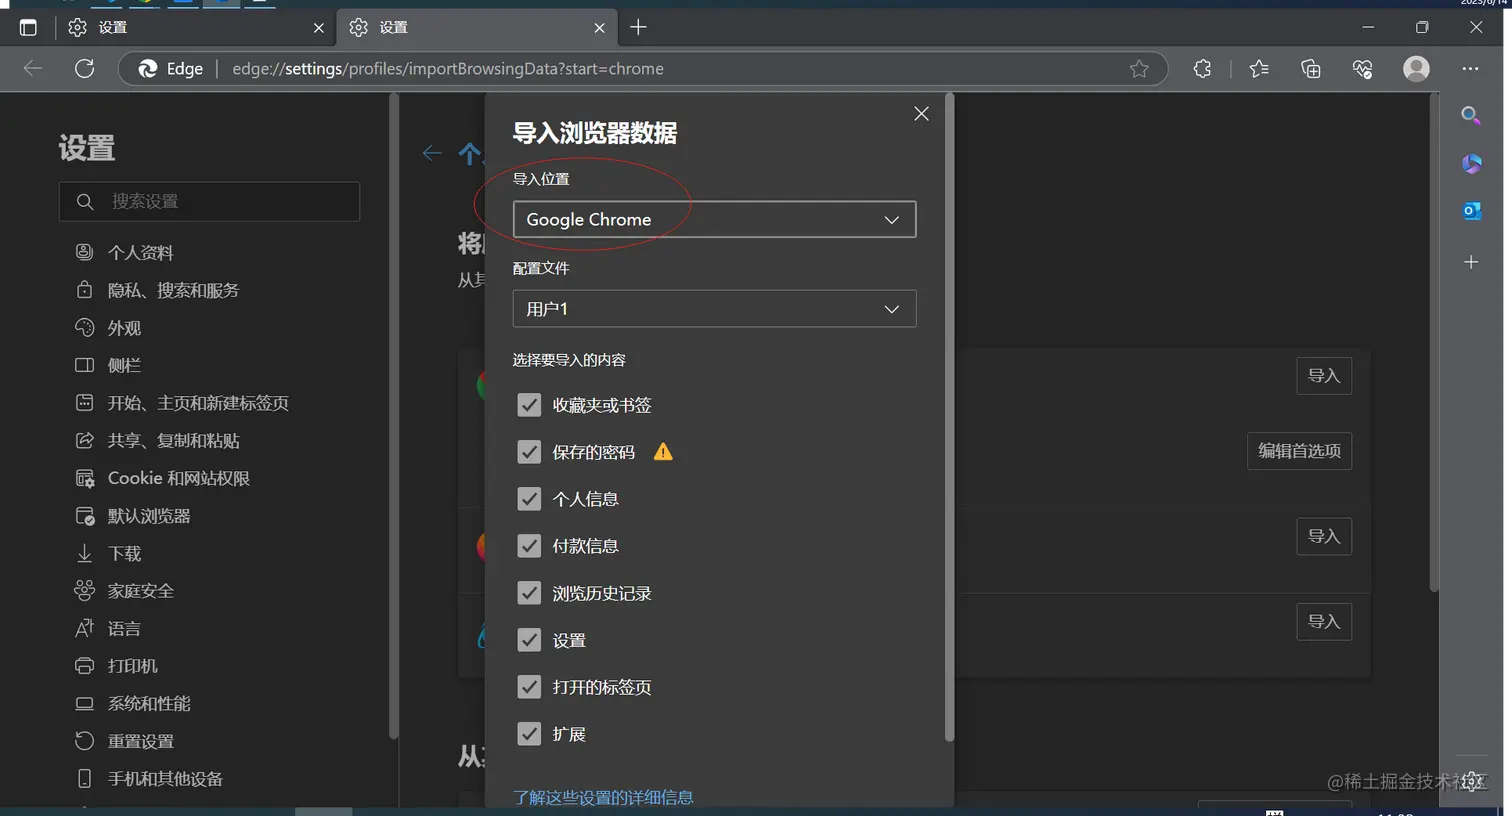The height and width of the screenshot is (816, 1512).
Task: Open the 导入位置 Google Chrome dropdown
Action: point(715,219)
